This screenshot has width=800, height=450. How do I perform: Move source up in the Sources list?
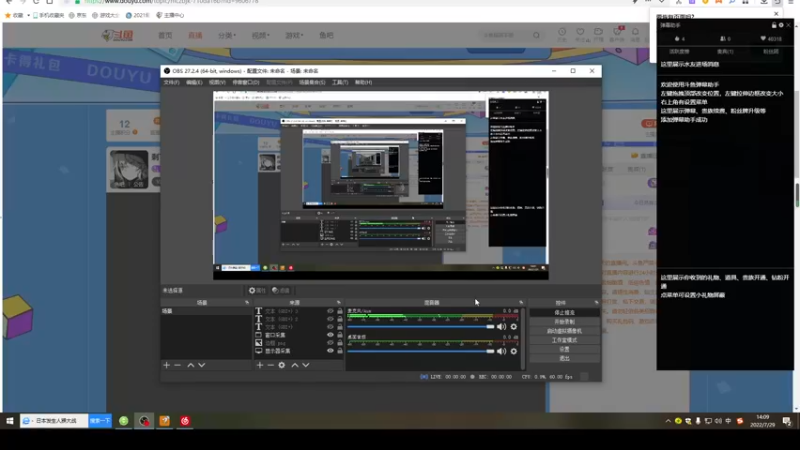(295, 365)
